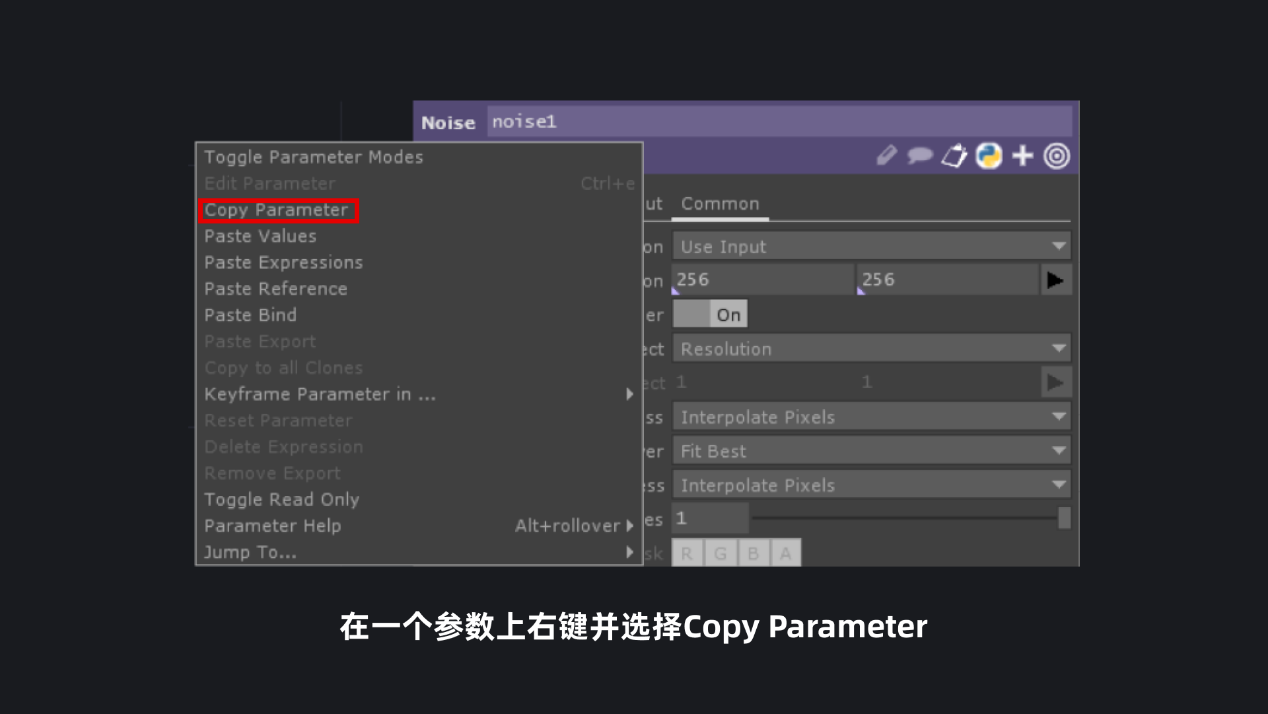The height and width of the screenshot is (714, 1268).
Task: Click the Noise node title label
Action: 448,121
